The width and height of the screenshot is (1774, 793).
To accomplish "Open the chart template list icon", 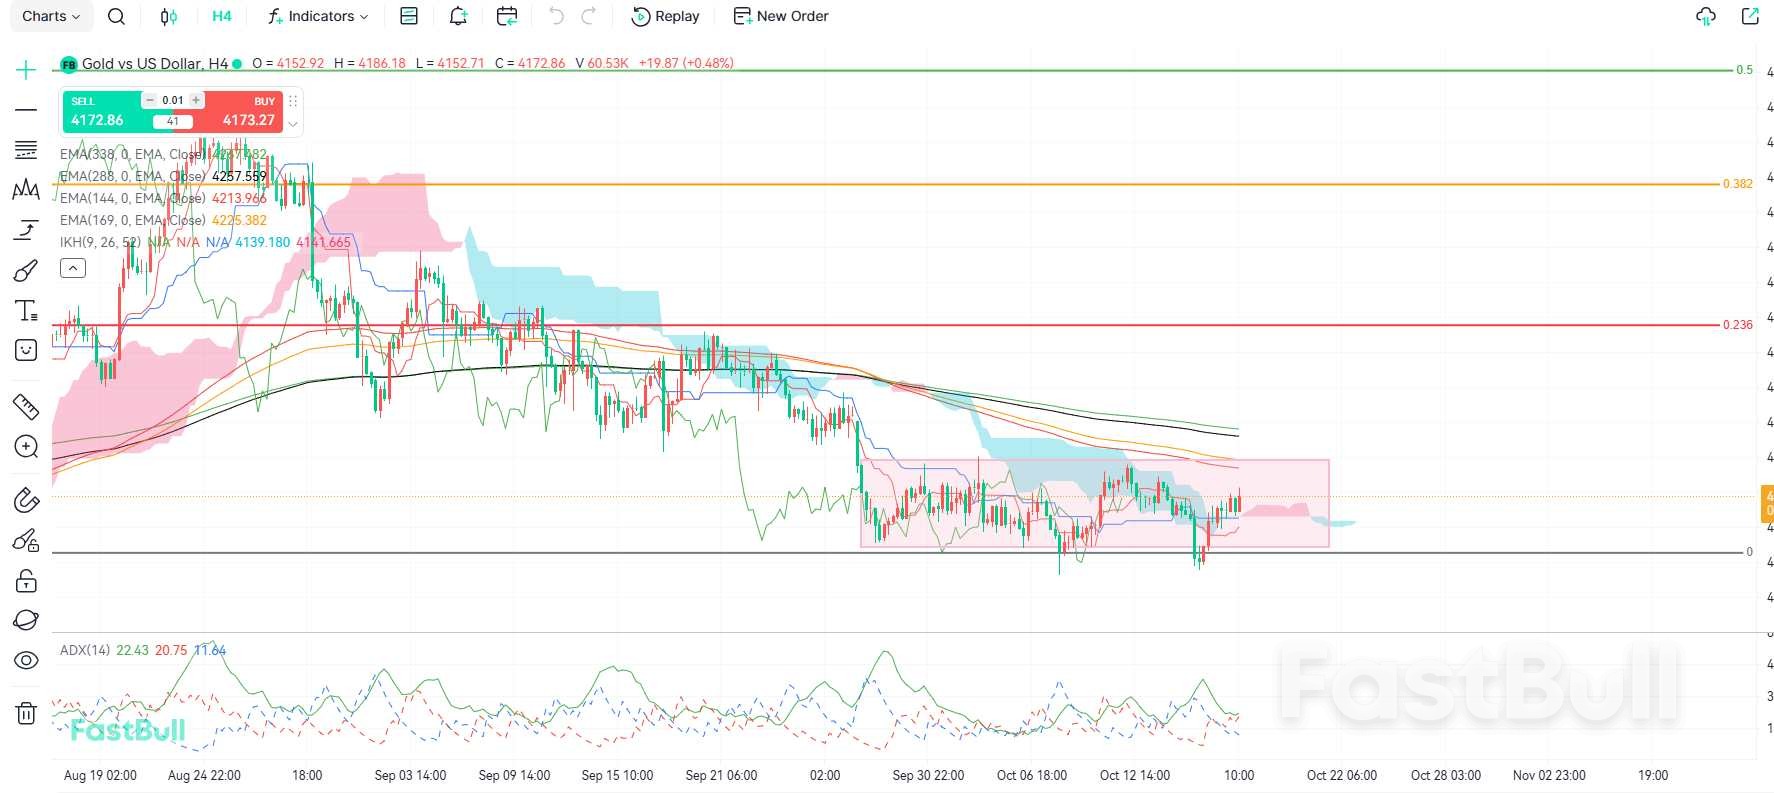I will pyautogui.click(x=408, y=16).
